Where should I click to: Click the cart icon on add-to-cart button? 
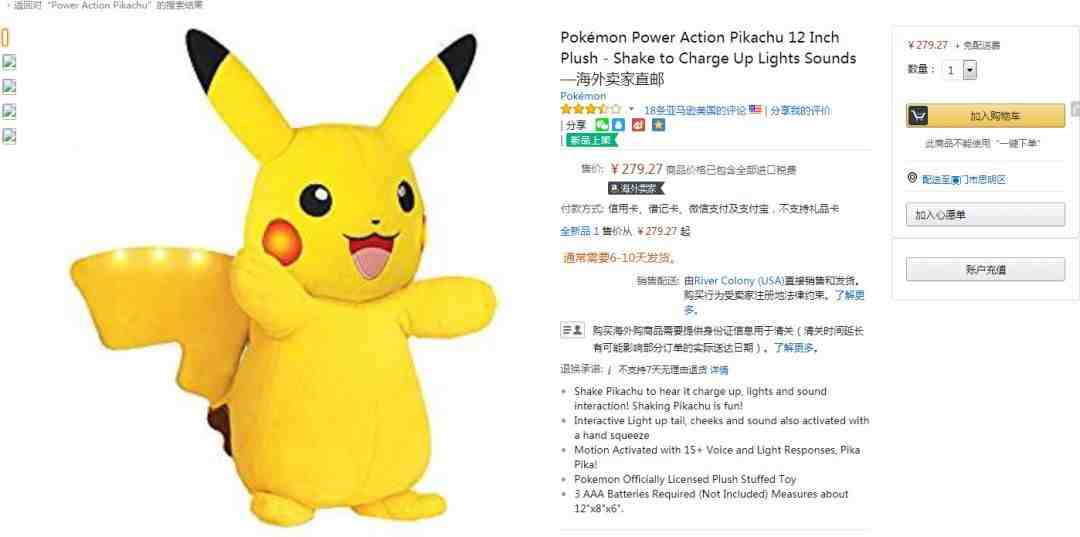coord(917,116)
